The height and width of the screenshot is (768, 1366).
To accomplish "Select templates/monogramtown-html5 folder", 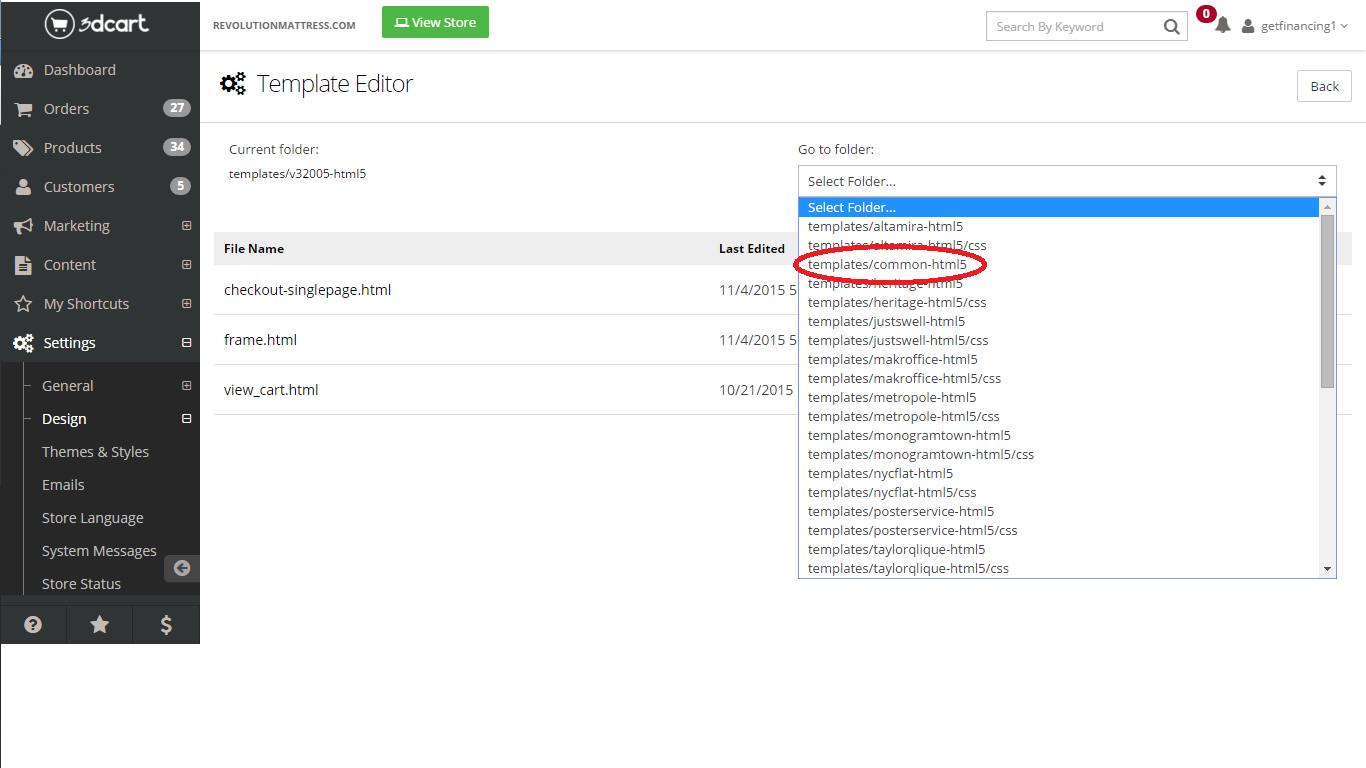I will click(x=909, y=435).
